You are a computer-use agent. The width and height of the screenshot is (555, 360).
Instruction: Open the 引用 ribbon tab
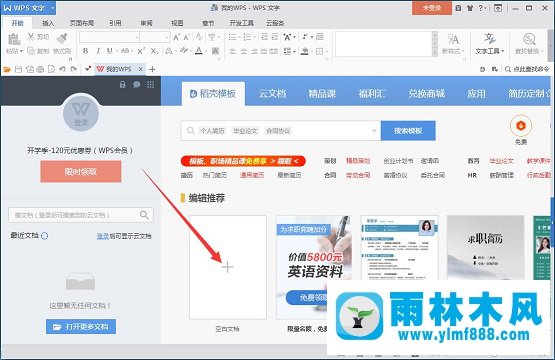click(115, 23)
